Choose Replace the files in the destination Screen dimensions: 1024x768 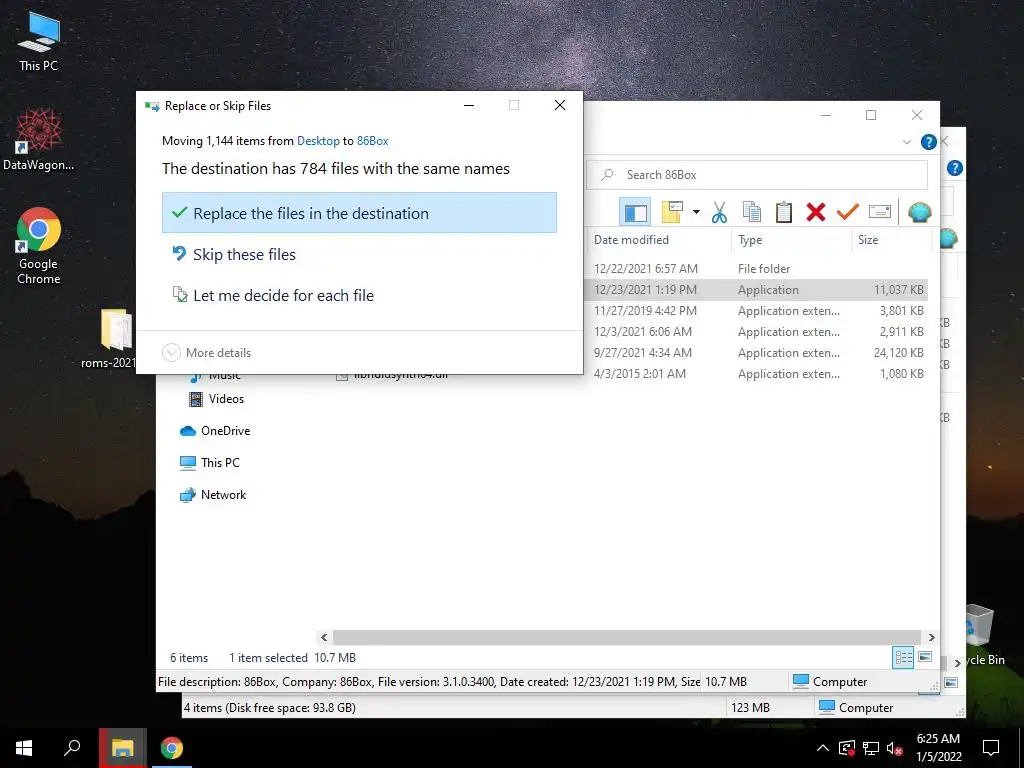[359, 213]
